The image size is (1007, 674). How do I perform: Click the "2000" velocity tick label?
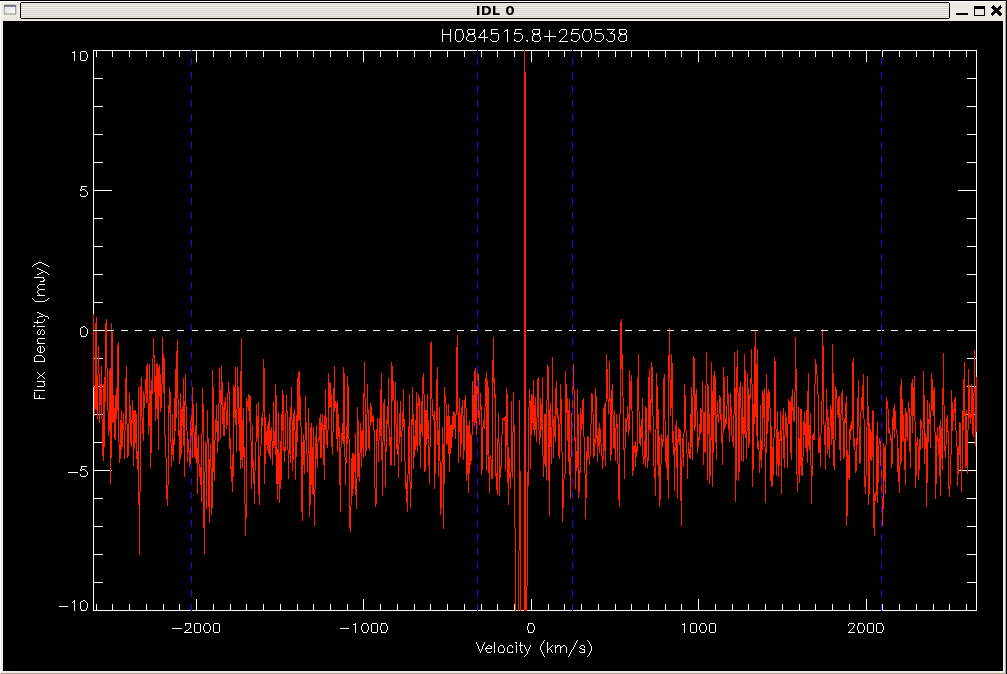pos(866,628)
